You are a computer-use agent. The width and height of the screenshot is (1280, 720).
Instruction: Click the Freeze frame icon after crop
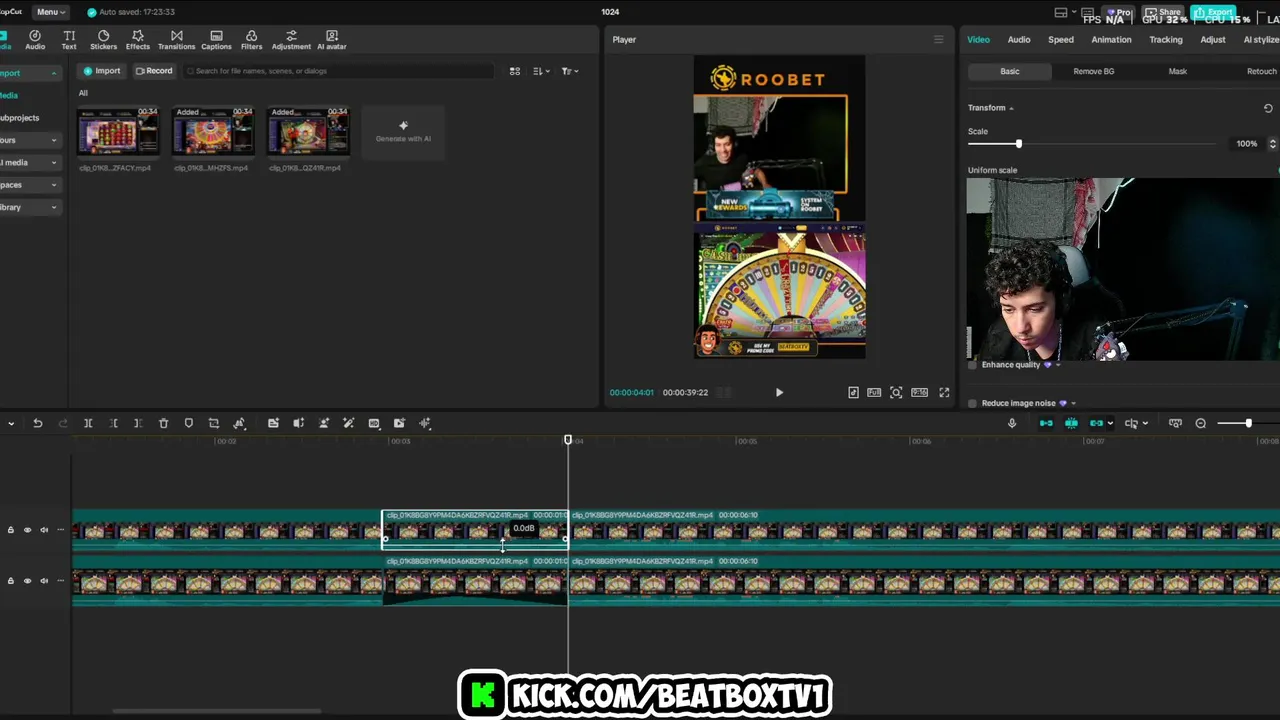[x=239, y=423]
